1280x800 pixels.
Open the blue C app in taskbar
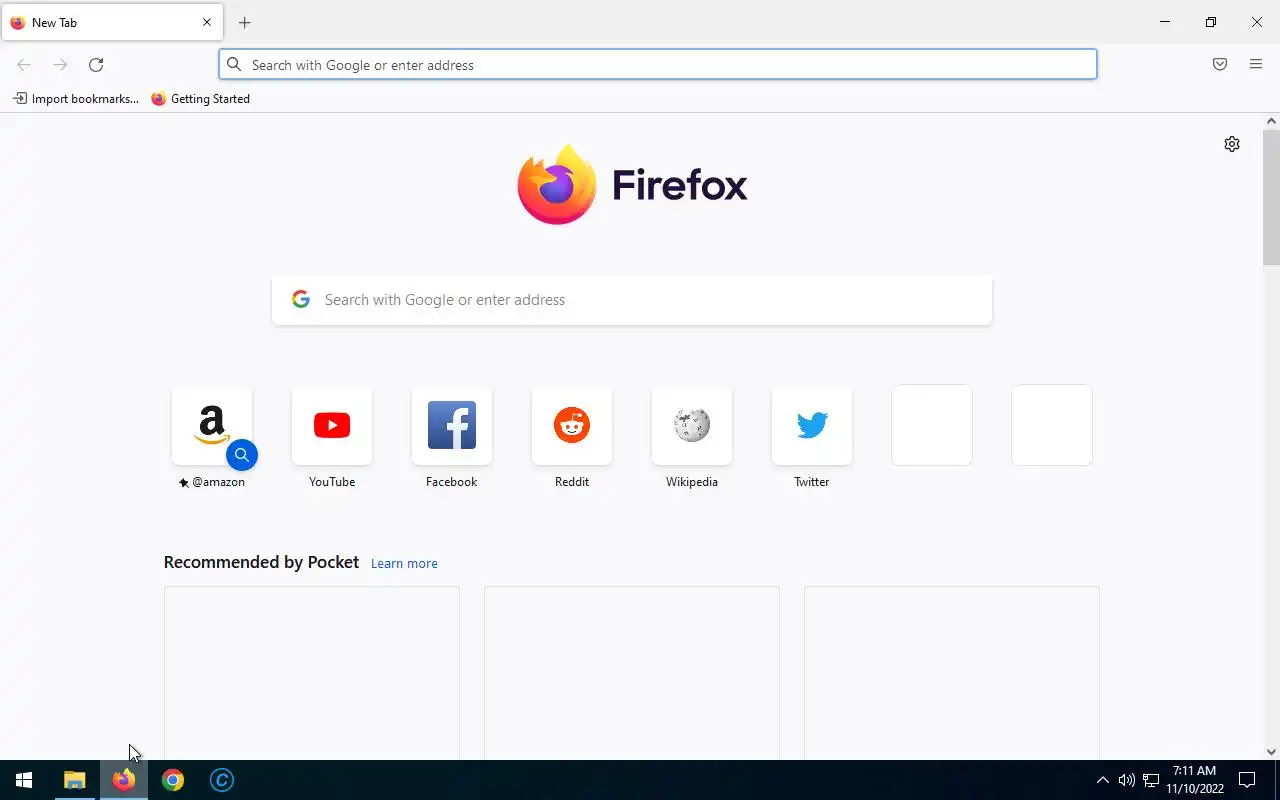pyautogui.click(x=222, y=780)
